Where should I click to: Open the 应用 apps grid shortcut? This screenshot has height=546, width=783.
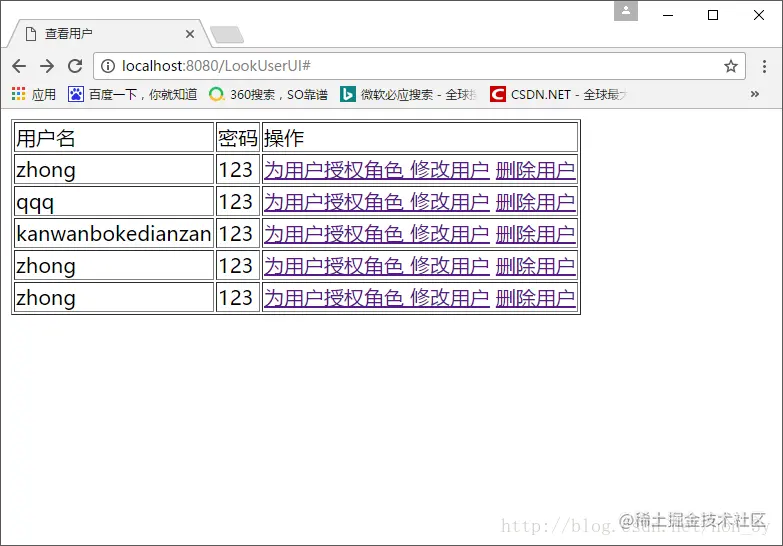pyautogui.click(x=33, y=94)
